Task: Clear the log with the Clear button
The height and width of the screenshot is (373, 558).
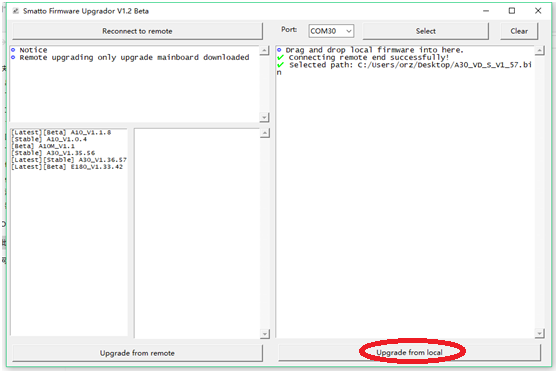Action: (519, 31)
